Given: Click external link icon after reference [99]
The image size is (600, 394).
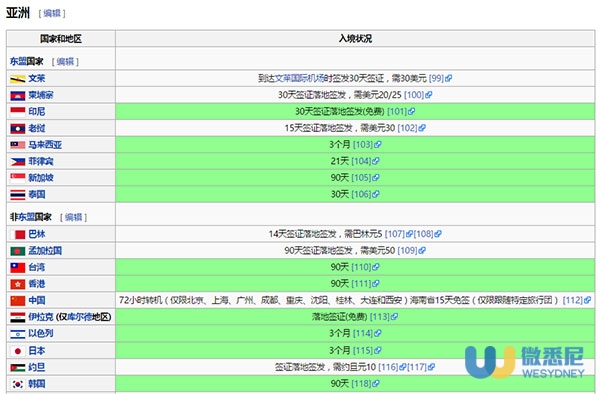Looking at the screenshot, I should coord(448,78).
